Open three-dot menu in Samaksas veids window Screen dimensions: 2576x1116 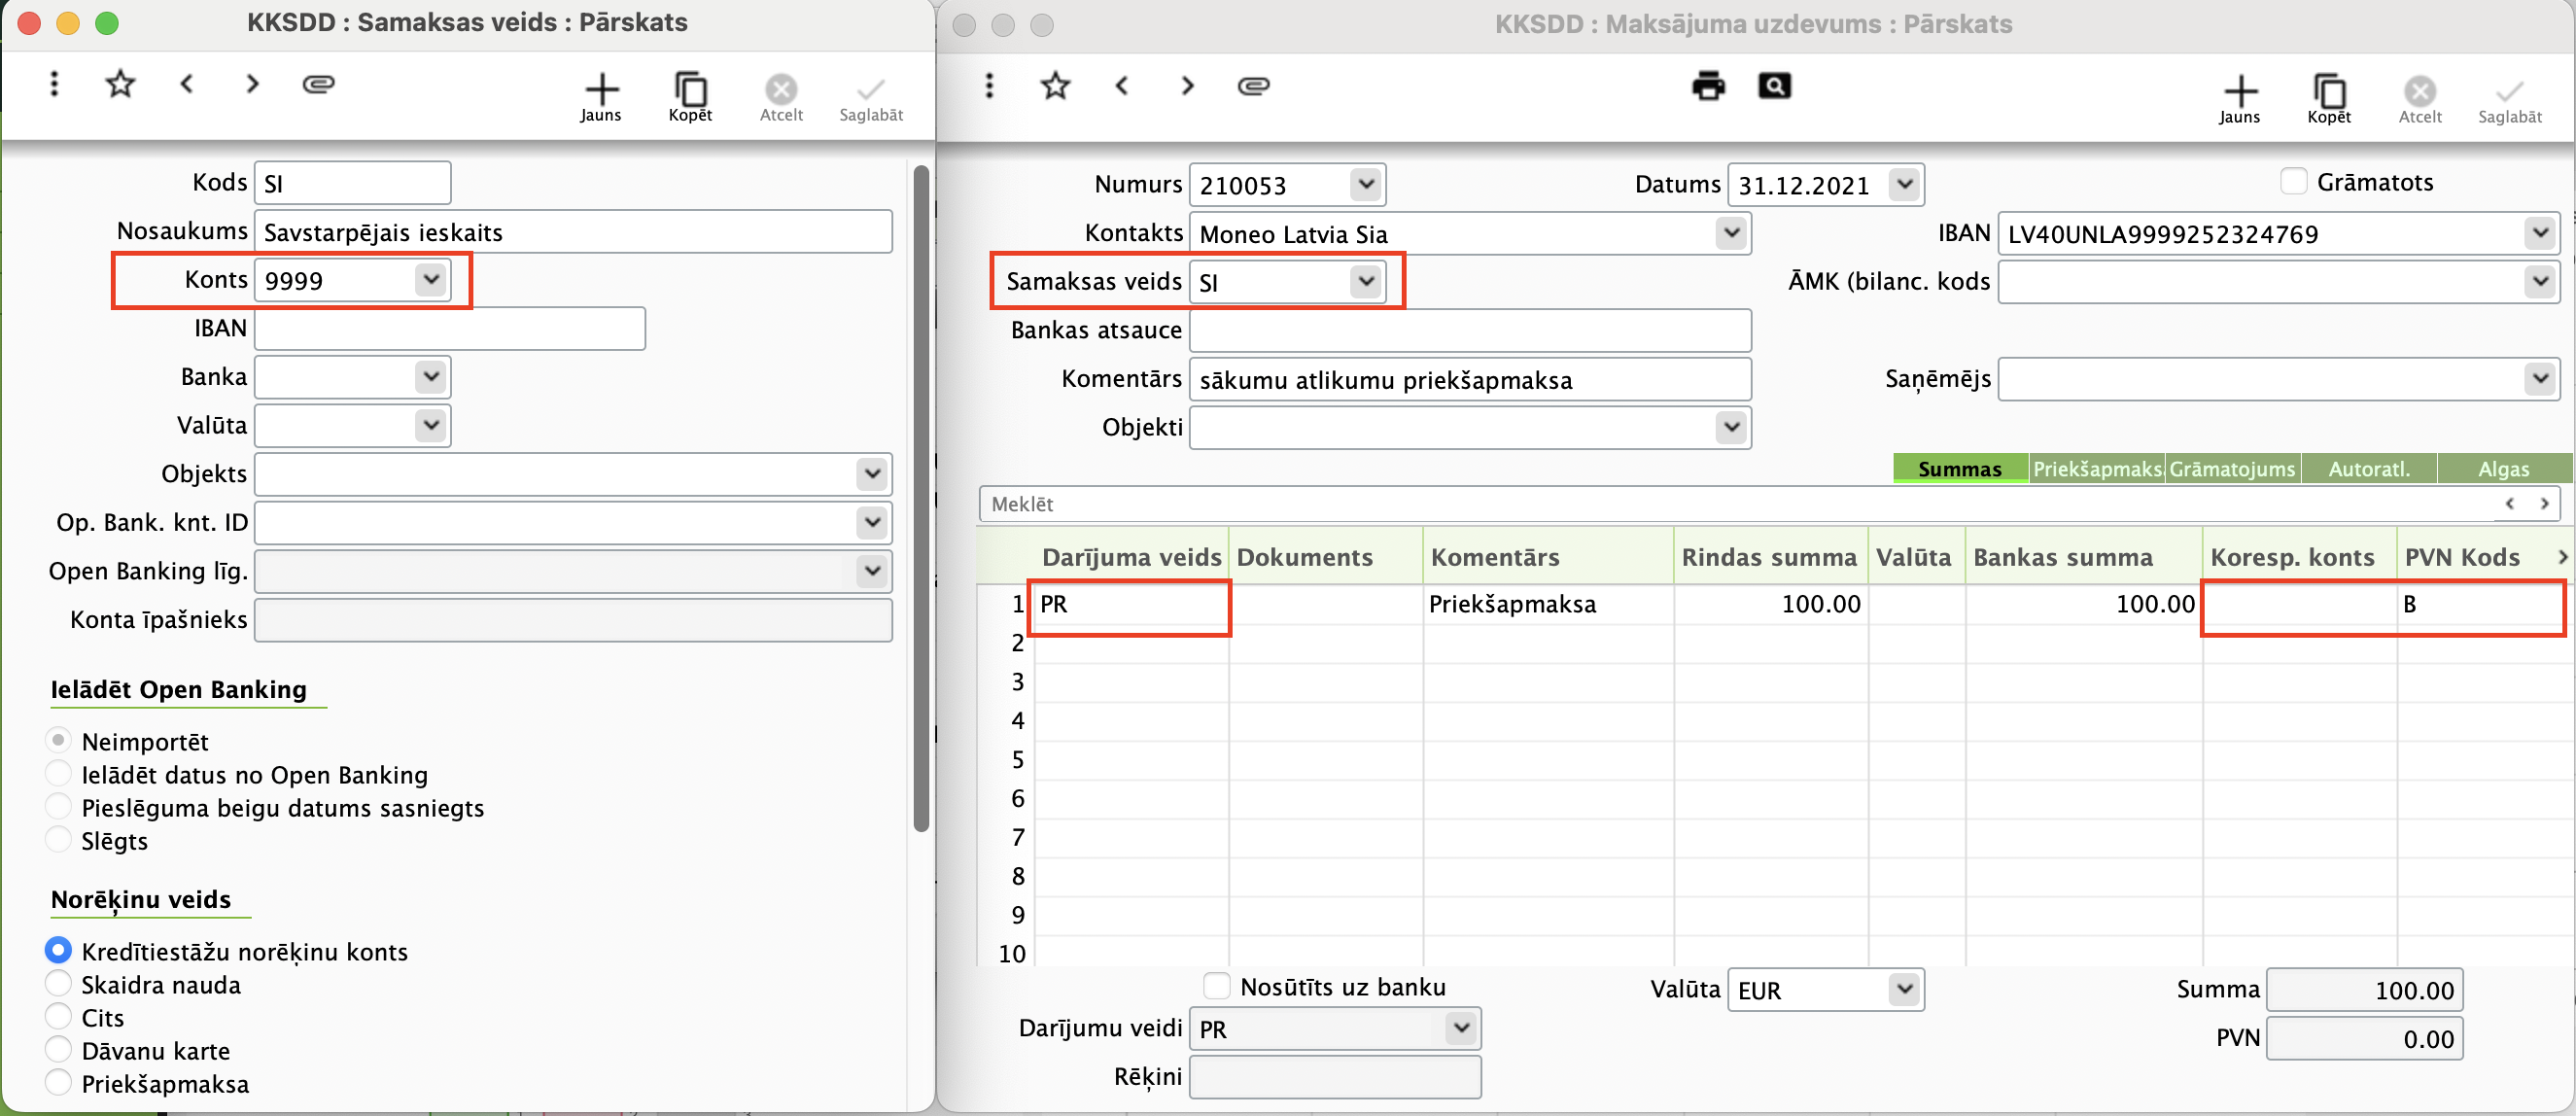(x=54, y=84)
